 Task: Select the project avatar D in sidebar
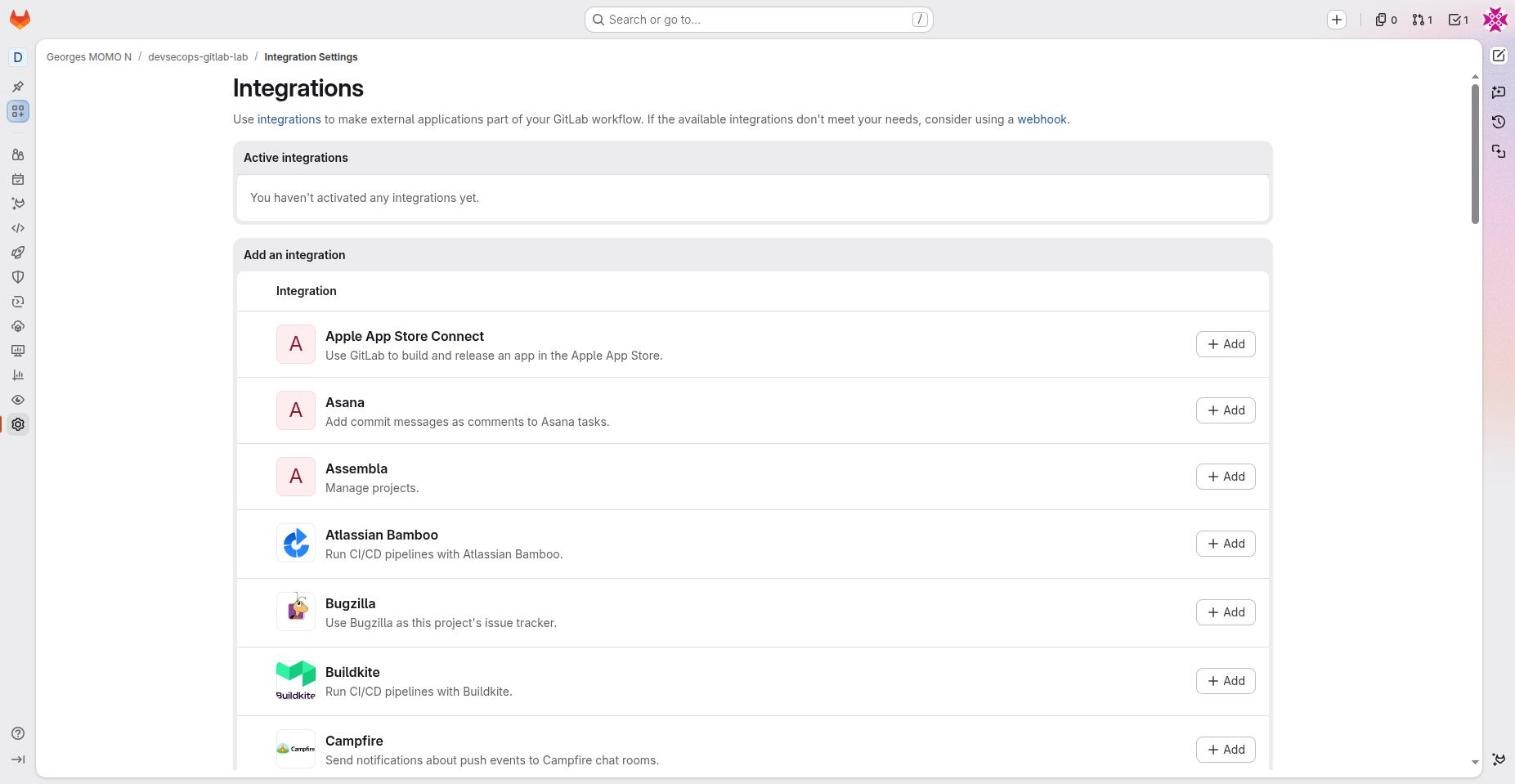(x=17, y=57)
